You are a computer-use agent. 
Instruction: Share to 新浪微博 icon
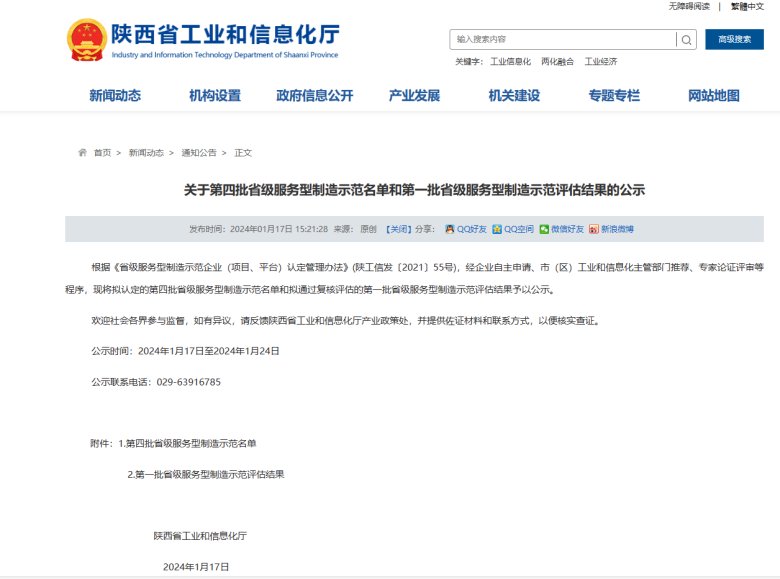pyautogui.click(x=594, y=229)
